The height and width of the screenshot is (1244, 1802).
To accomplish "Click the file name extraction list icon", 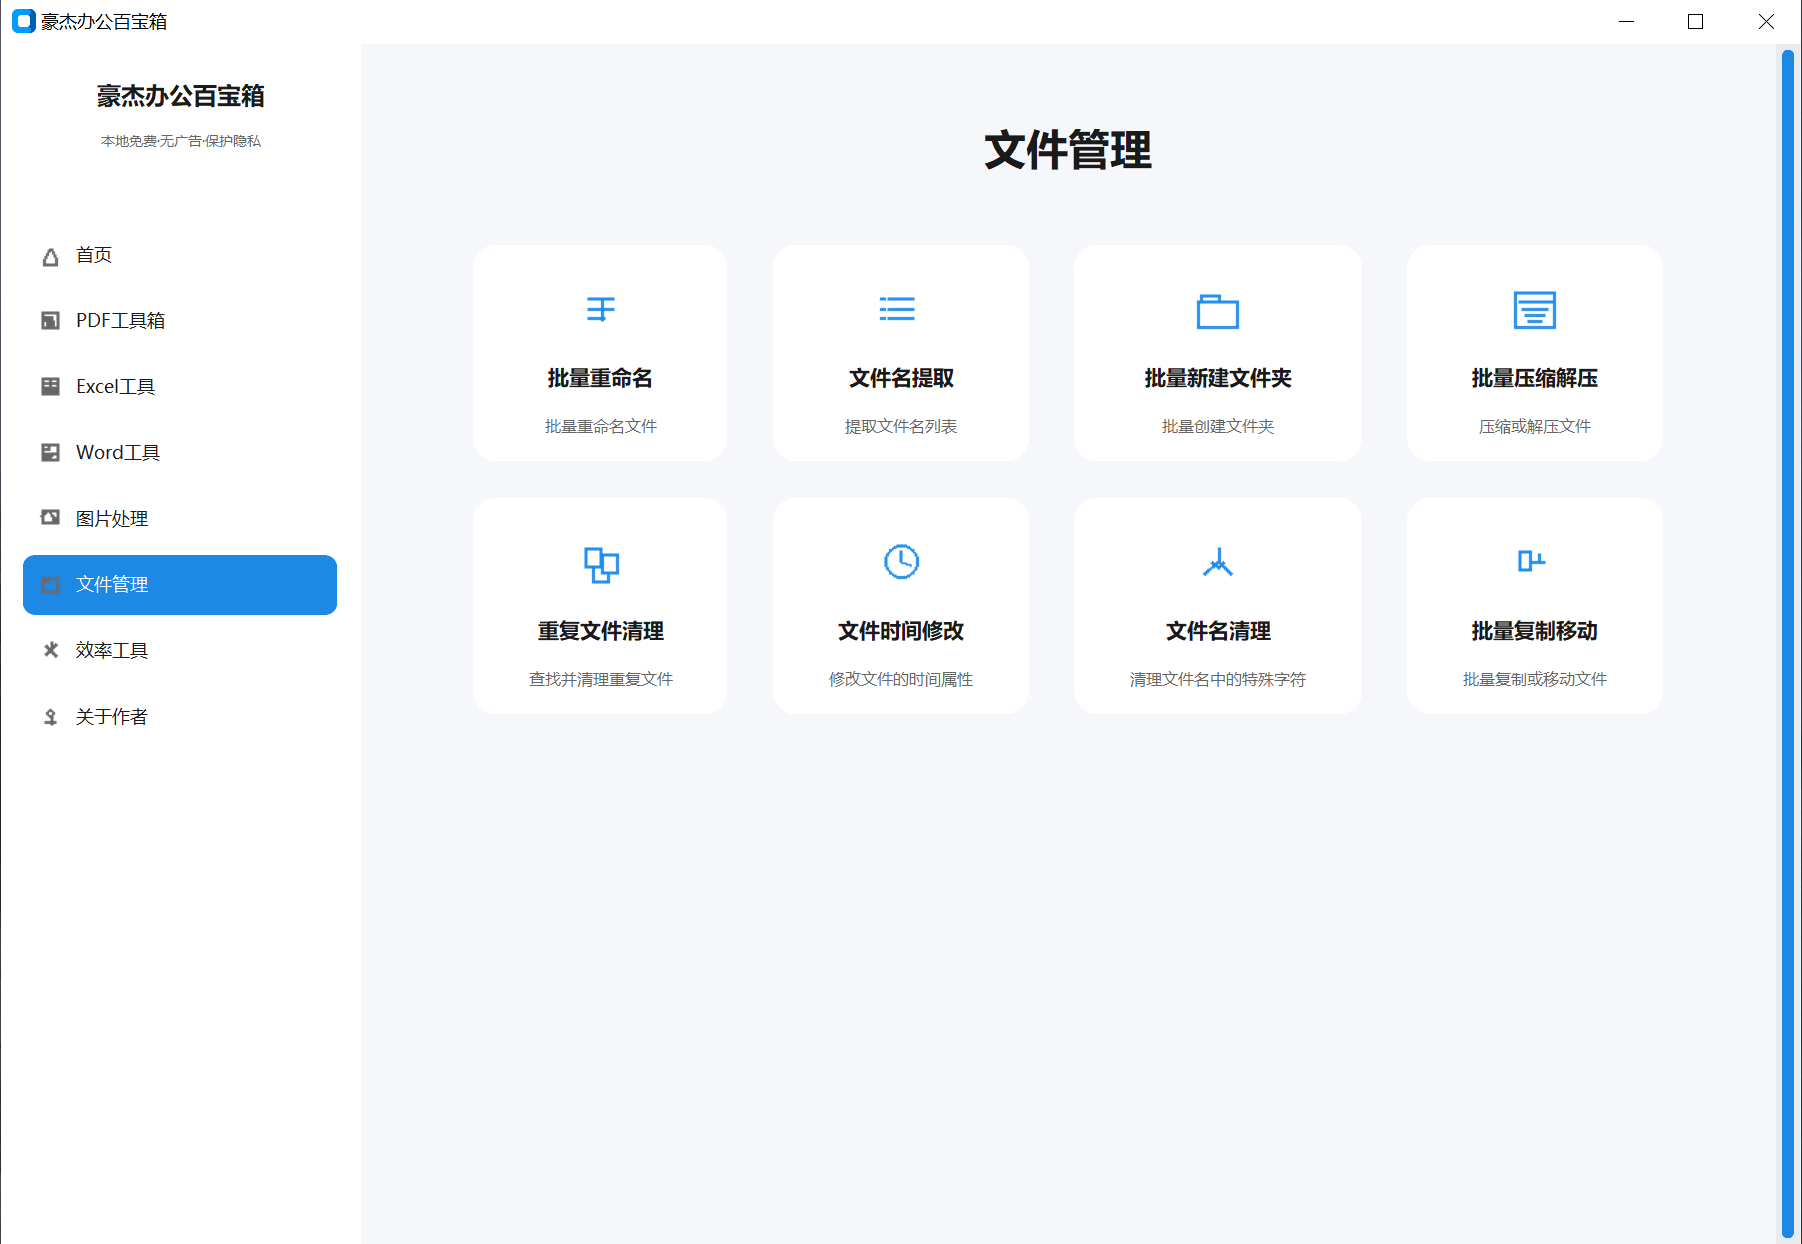I will click(897, 309).
